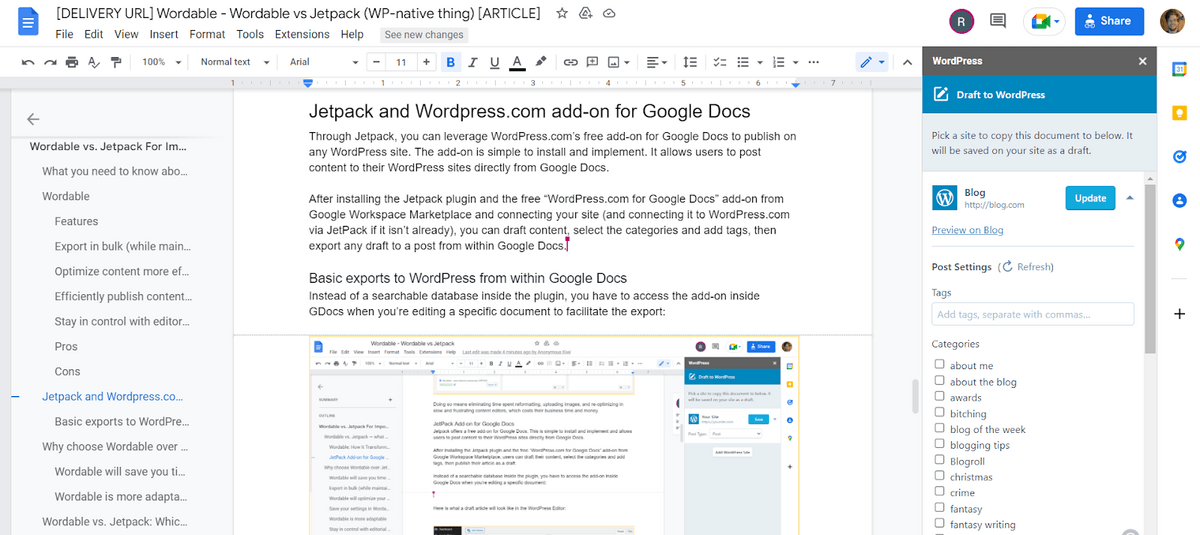Open the text alignment dropdown
This screenshot has height=535, width=1200.
click(x=656, y=62)
